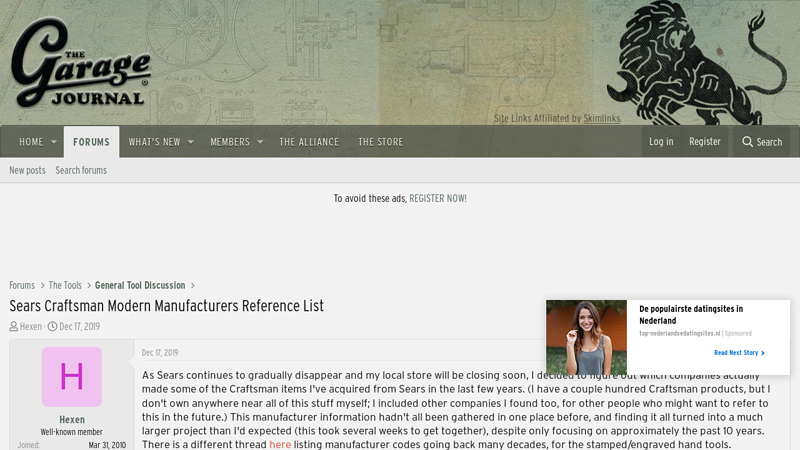Click 'Well-known member' user title text
Screen dimensions: 800x450
pyautogui.click(x=72, y=432)
